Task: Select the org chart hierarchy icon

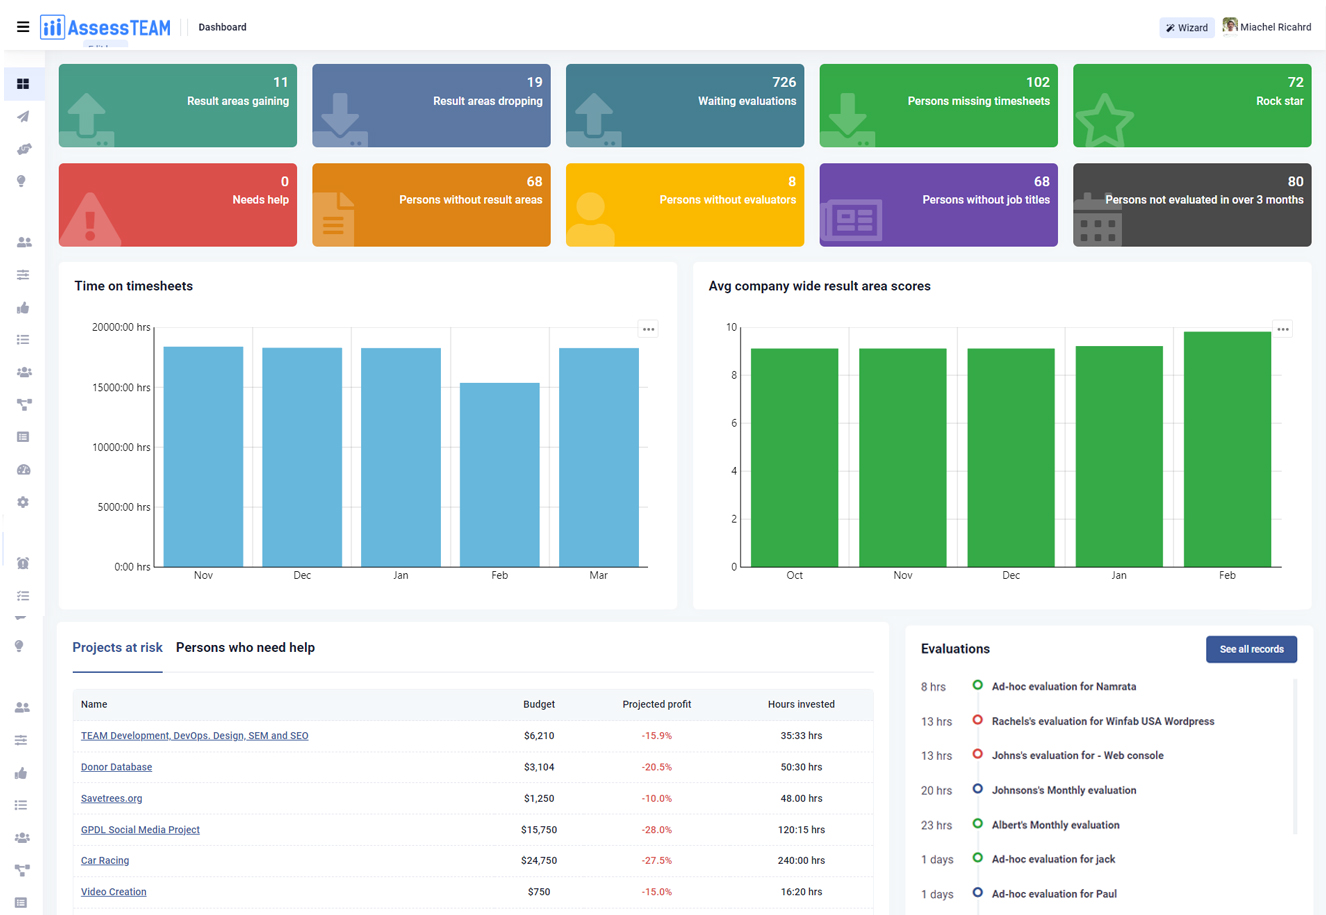Action: [22, 404]
